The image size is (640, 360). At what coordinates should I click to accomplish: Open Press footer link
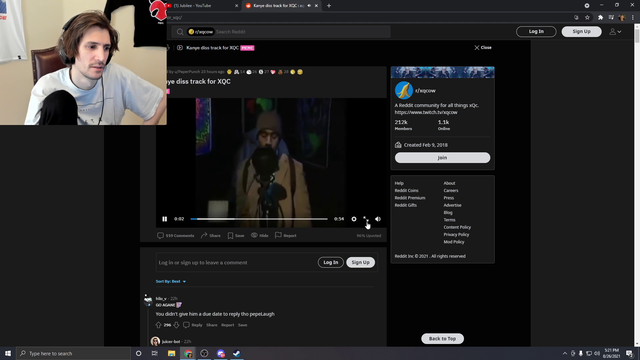(449, 198)
